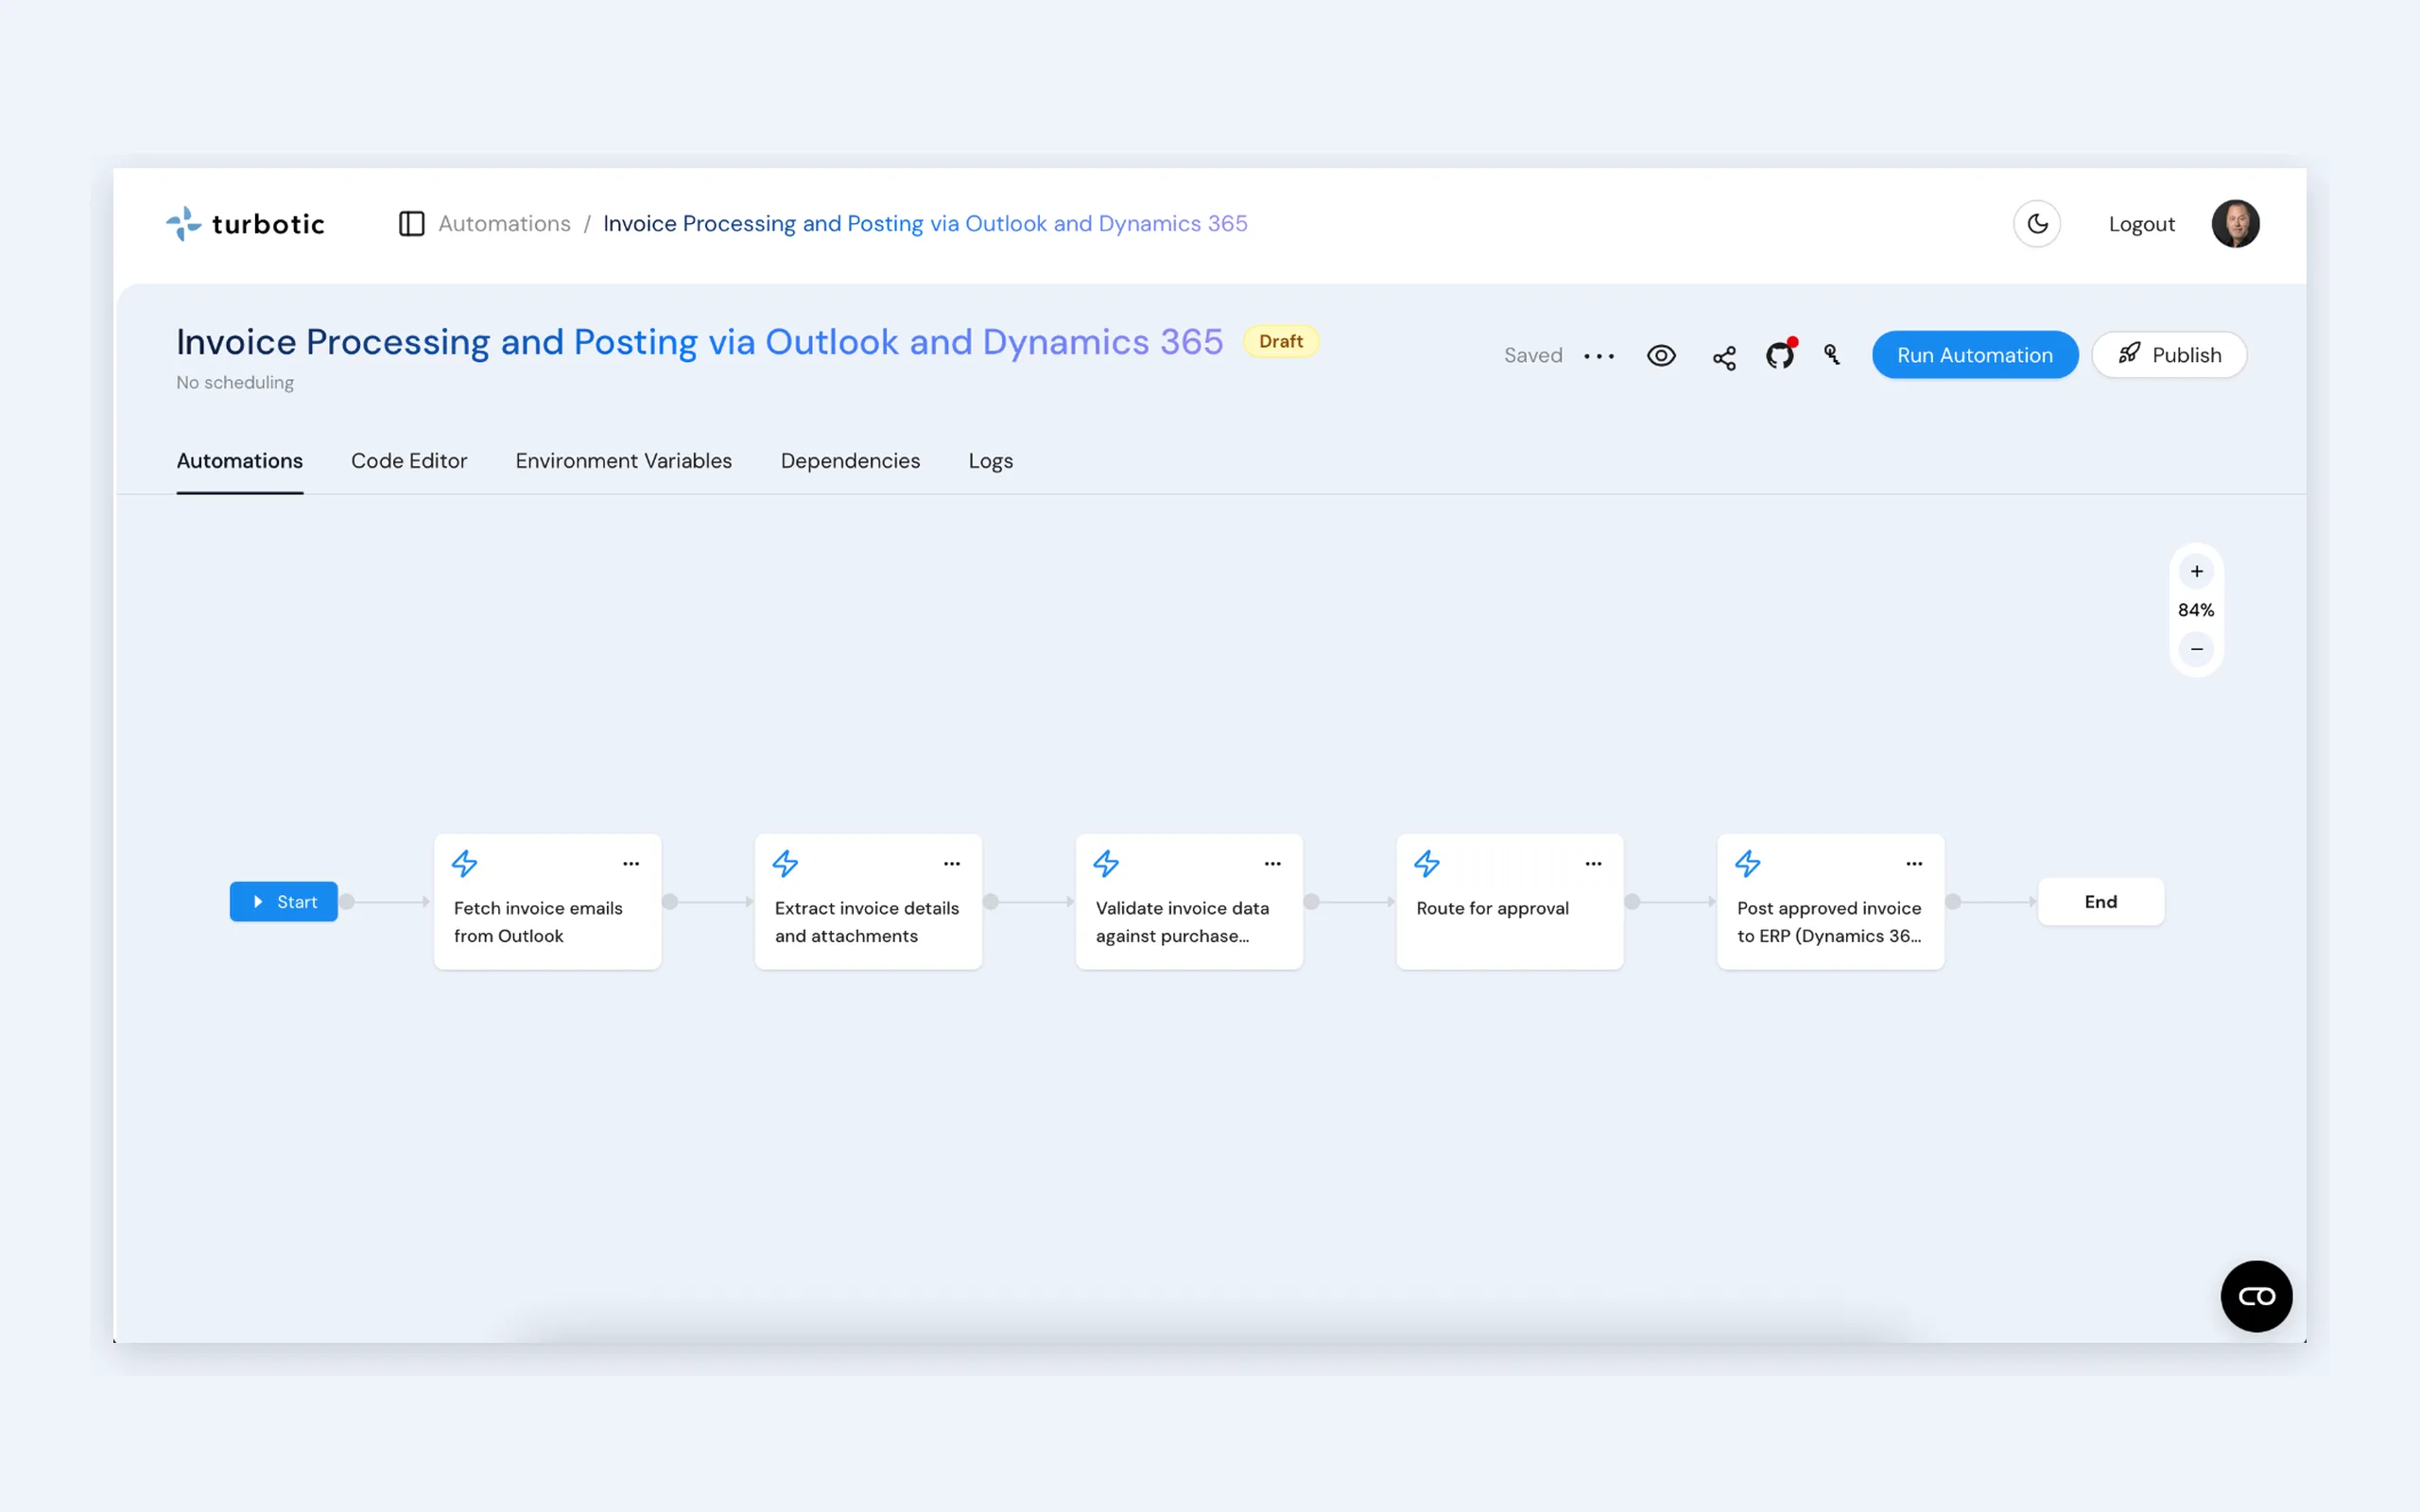This screenshot has width=2420, height=1512.
Task: Click lightning icon on Fetch invoice emails step
Action: (x=465, y=863)
